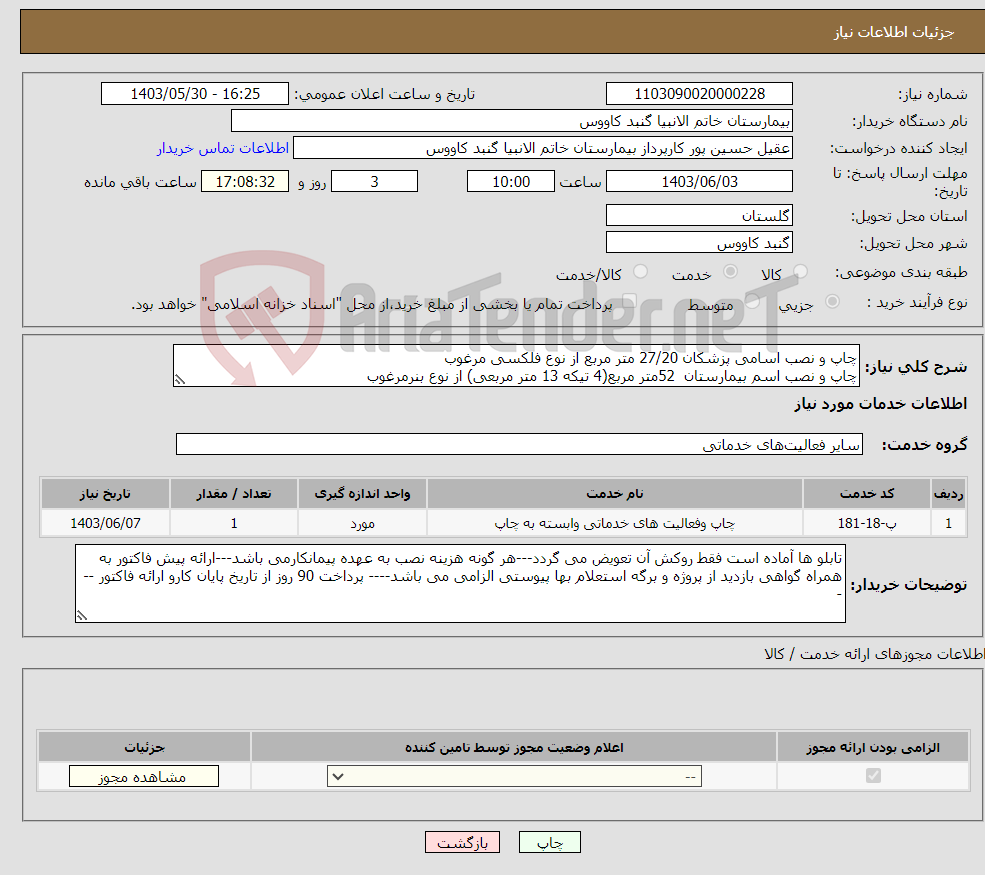Grab the resize handle of buyer notes
The width and height of the screenshot is (985, 875).
pos(82,616)
